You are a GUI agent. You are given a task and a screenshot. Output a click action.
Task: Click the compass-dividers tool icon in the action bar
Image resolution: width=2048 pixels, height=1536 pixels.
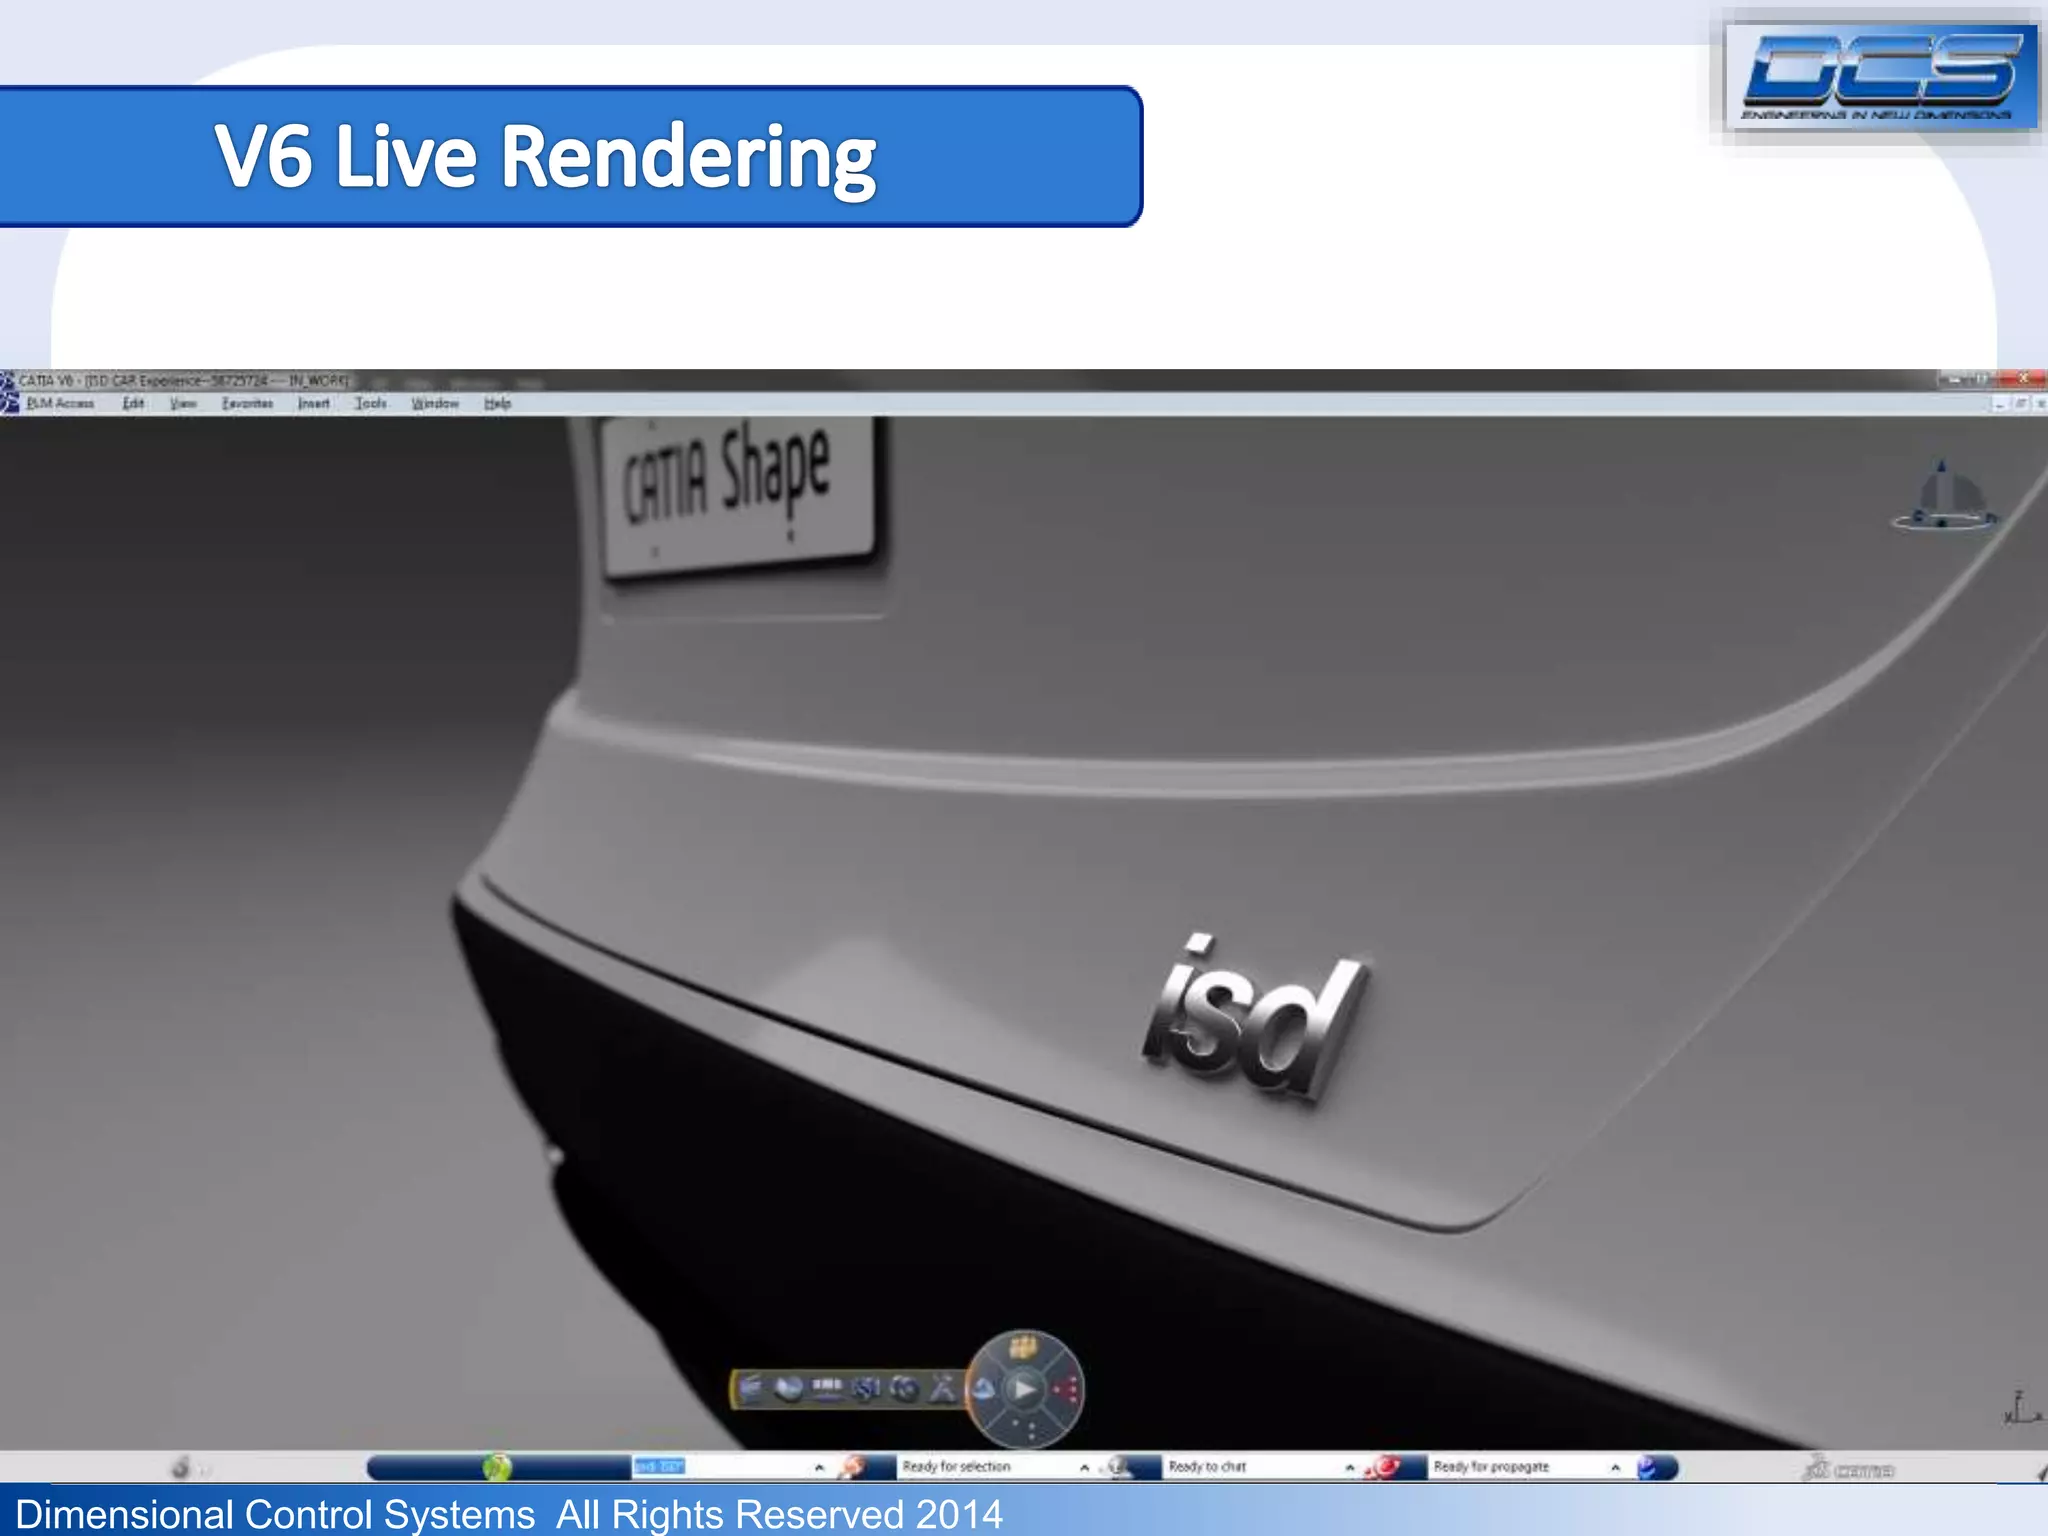pyautogui.click(x=943, y=1389)
